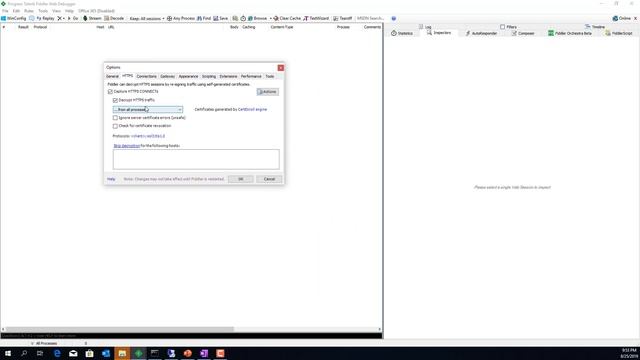Switch to Appearance tab in Options
Screen dimensions: 640x360
coord(188,76)
